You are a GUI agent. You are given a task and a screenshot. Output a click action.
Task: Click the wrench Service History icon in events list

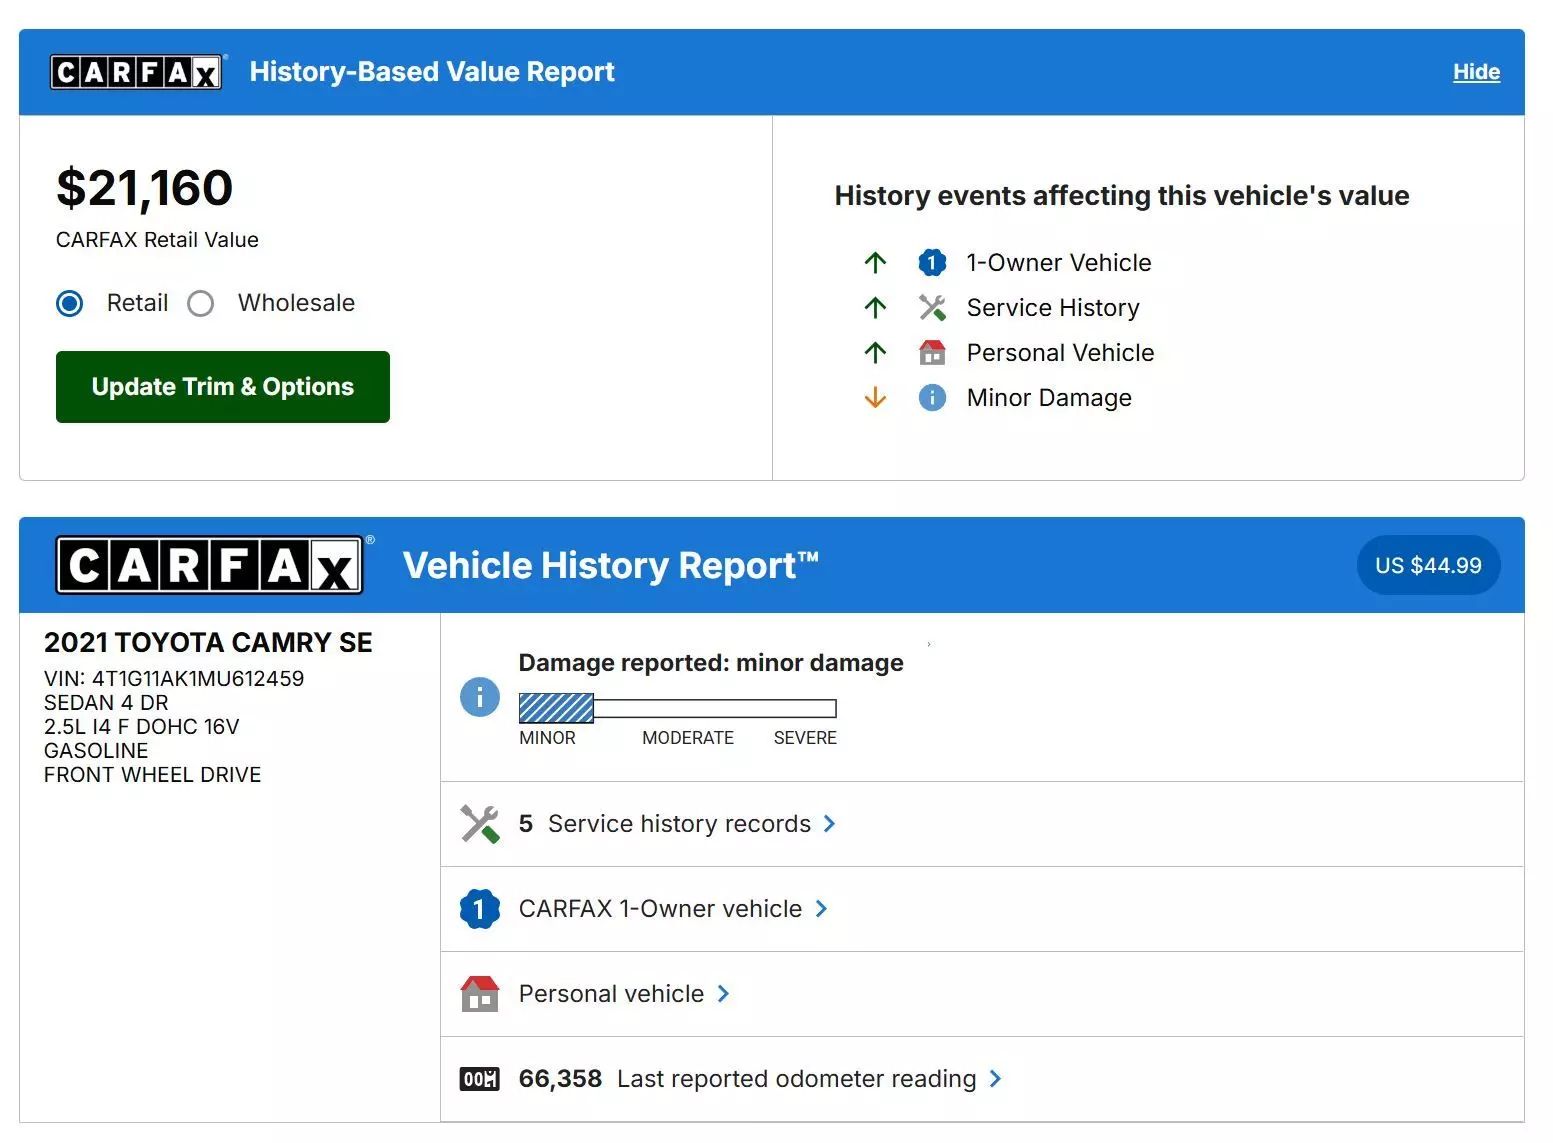click(932, 308)
